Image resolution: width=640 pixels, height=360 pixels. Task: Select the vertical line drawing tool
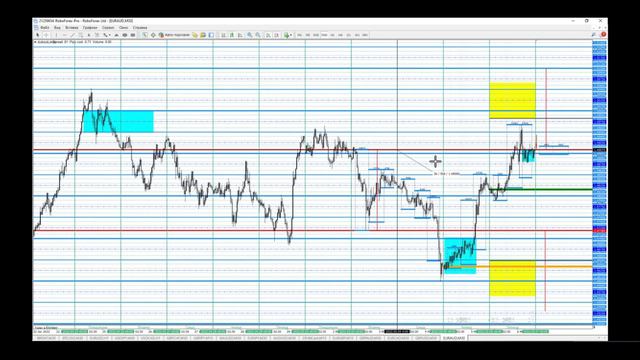pos(56,35)
